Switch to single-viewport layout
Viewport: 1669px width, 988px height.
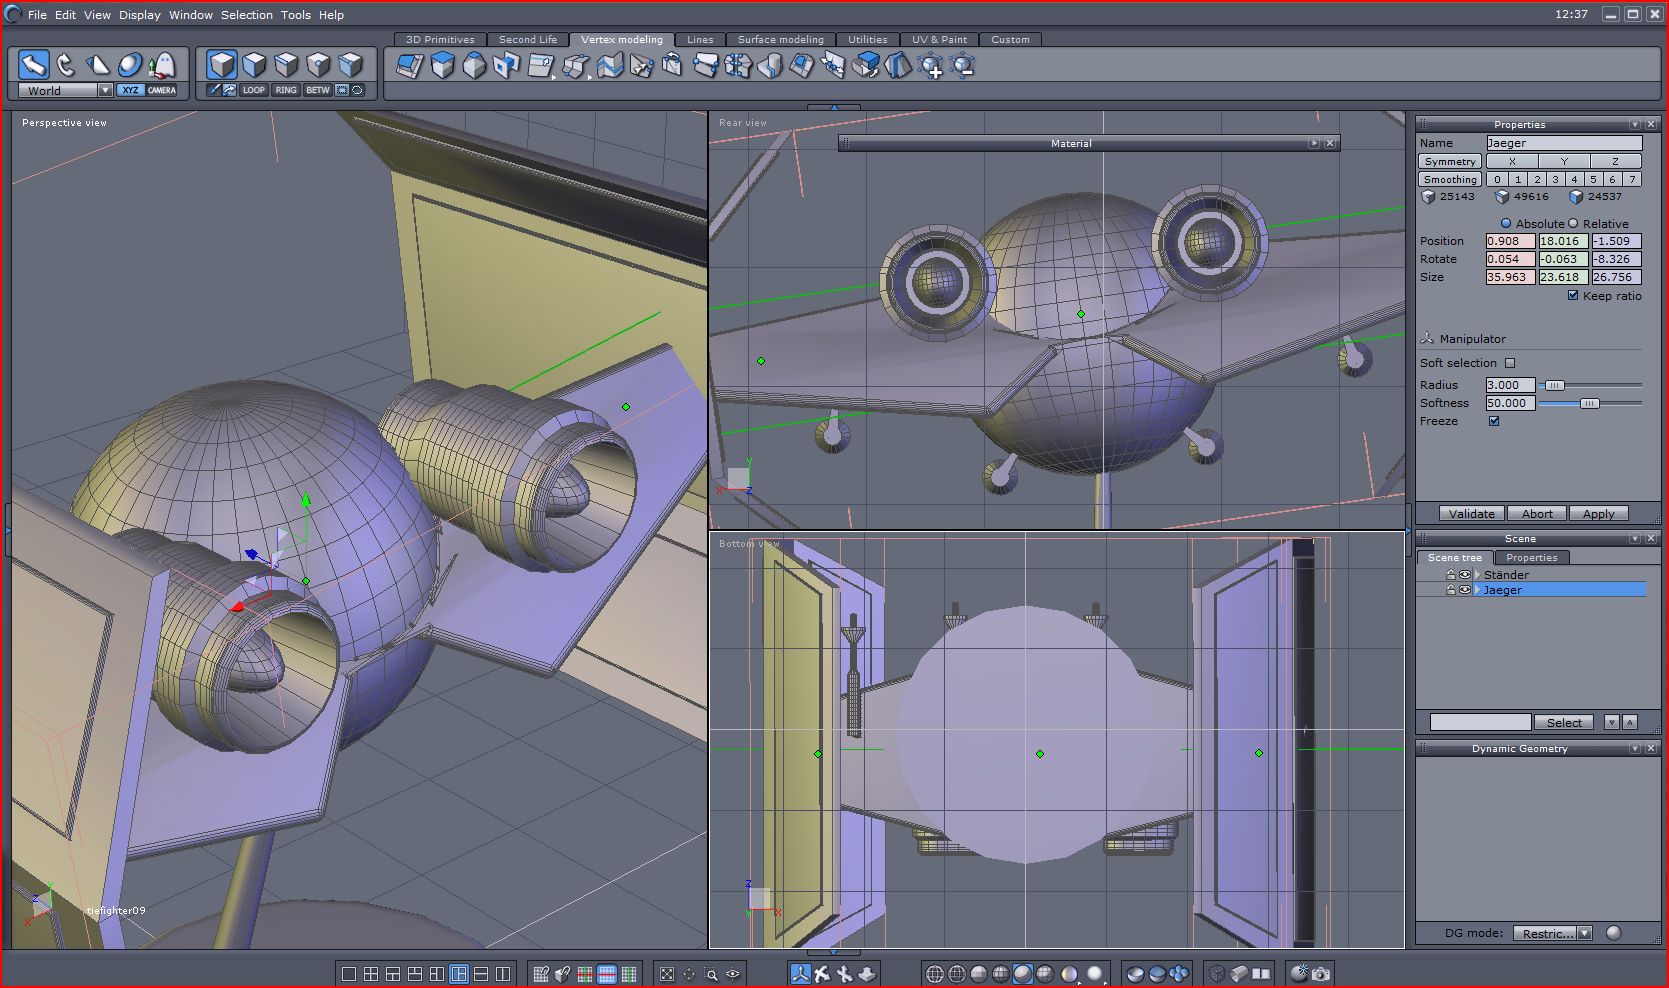pyautogui.click(x=349, y=973)
